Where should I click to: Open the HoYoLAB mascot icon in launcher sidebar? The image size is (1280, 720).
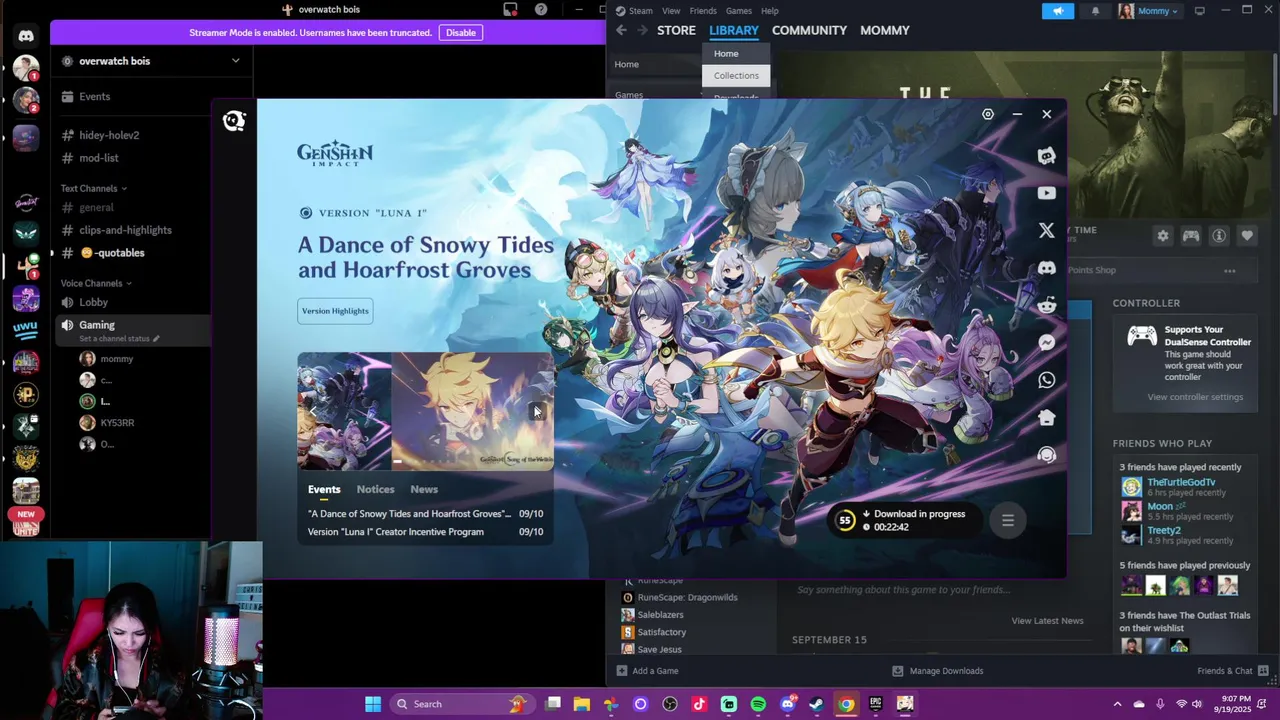(x=1046, y=155)
